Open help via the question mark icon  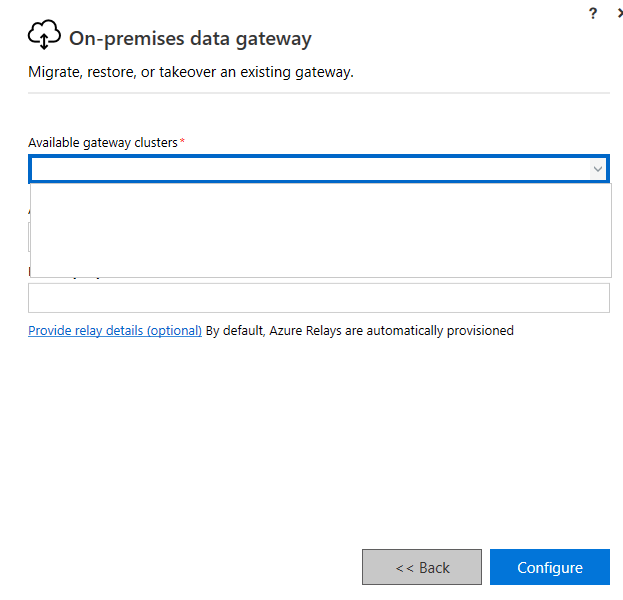[592, 14]
